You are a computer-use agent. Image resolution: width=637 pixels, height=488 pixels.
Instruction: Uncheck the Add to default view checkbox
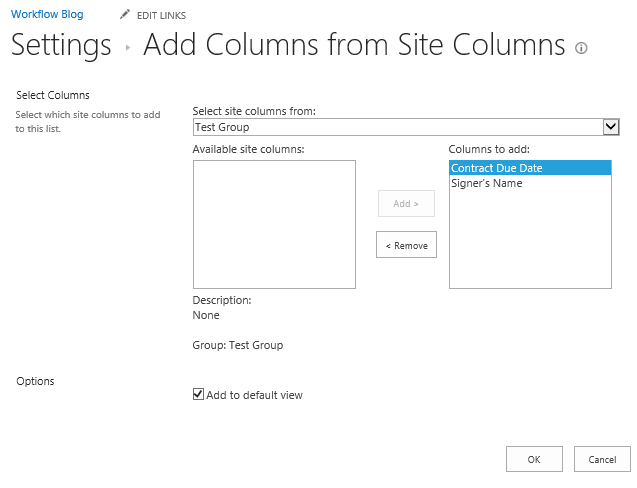(198, 395)
